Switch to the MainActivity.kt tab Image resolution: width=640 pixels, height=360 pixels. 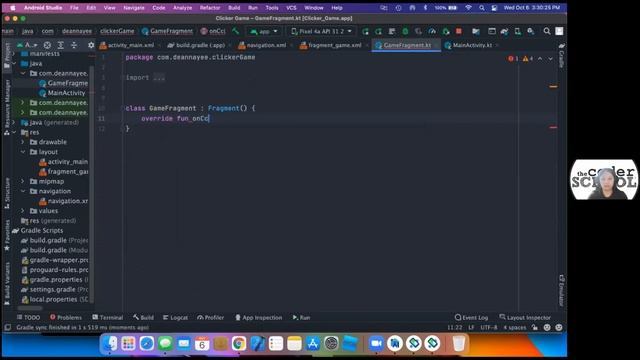pyautogui.click(x=471, y=45)
